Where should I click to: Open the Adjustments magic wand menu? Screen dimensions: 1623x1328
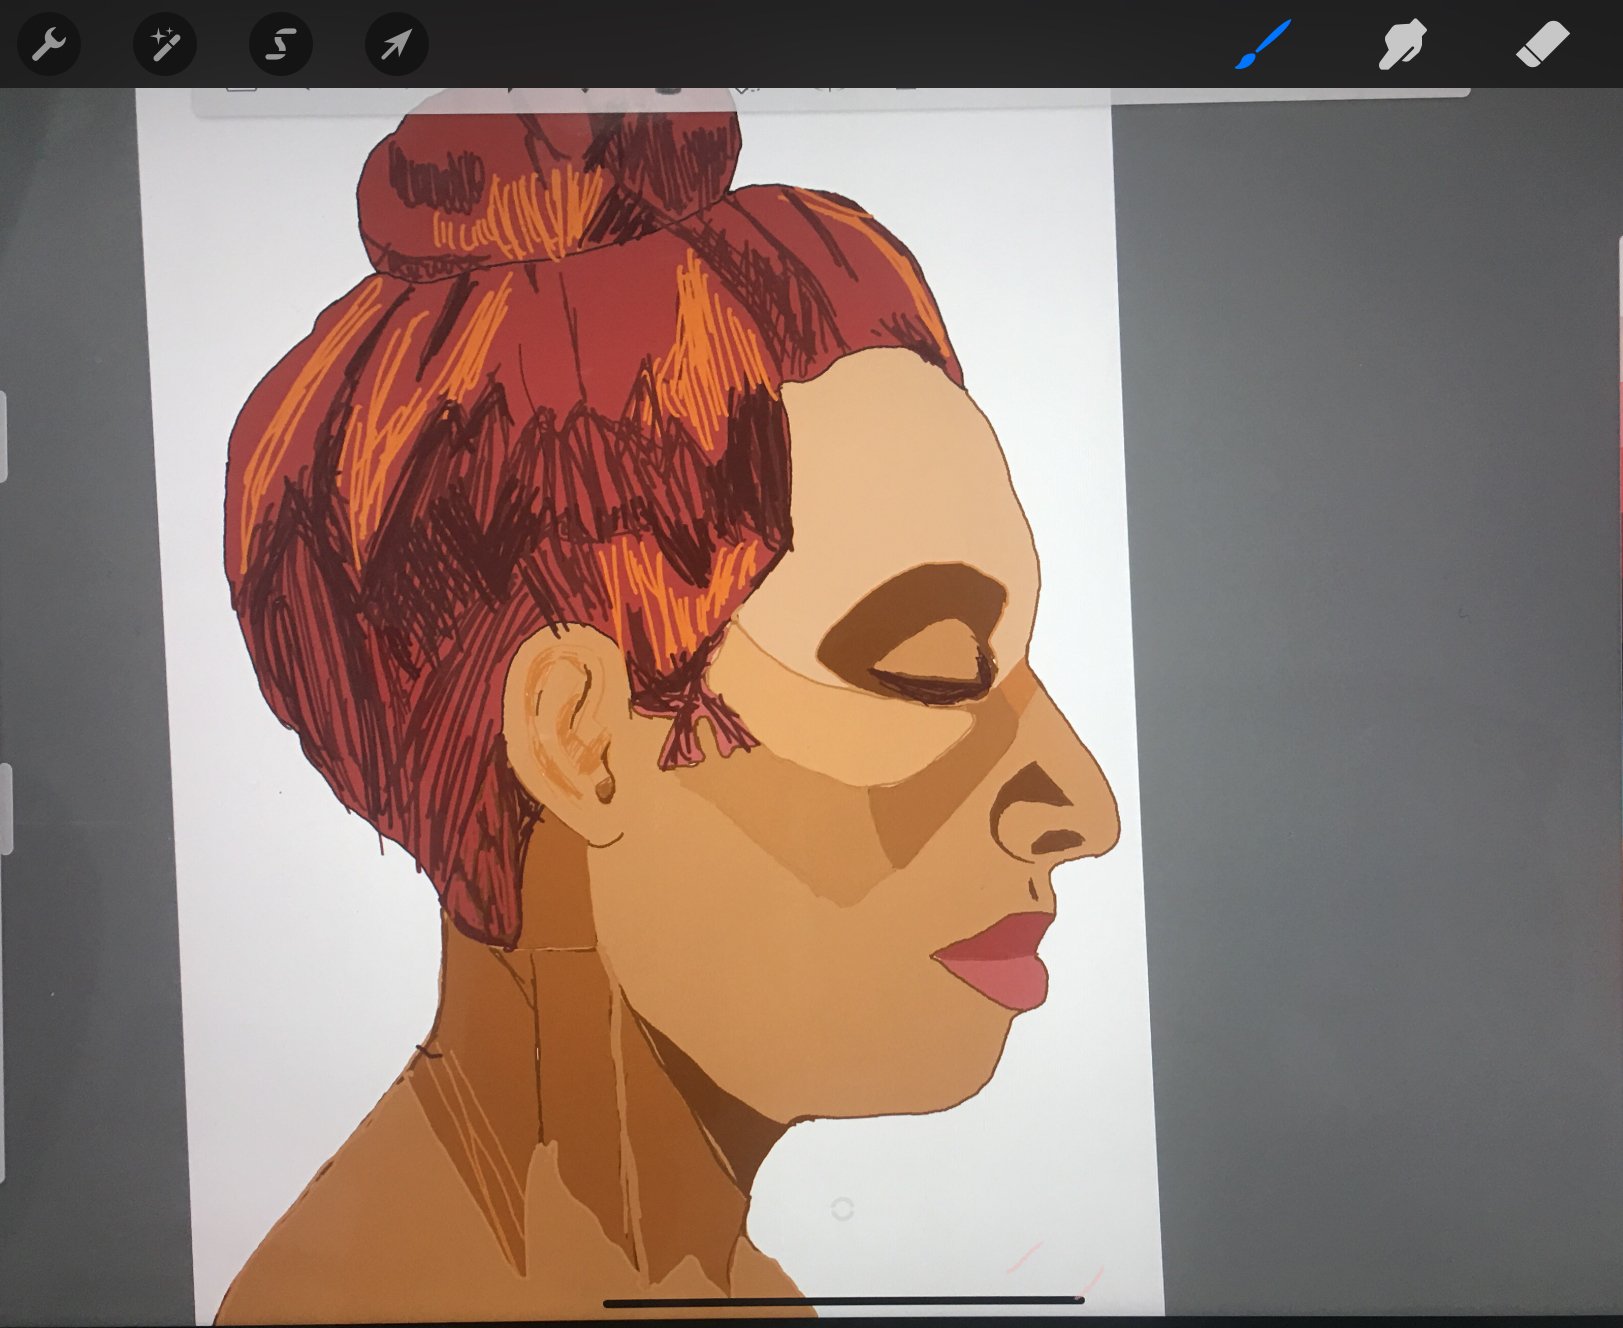[x=165, y=45]
